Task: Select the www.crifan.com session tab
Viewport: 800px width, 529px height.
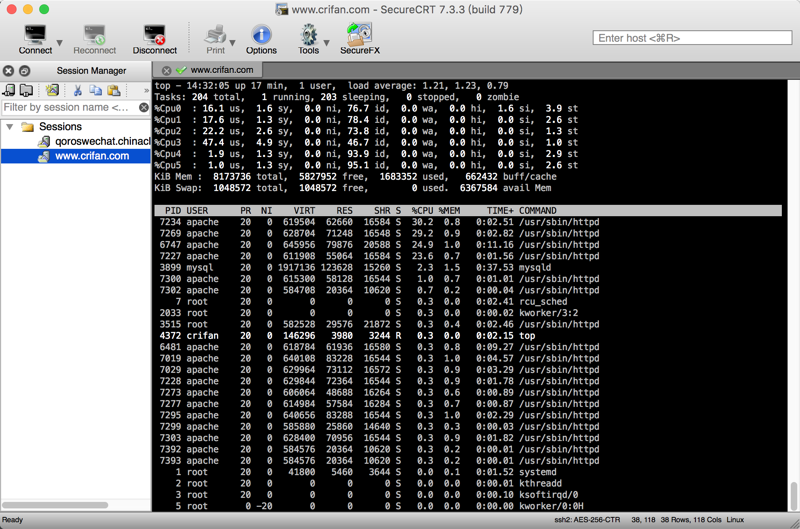Action: [208, 70]
